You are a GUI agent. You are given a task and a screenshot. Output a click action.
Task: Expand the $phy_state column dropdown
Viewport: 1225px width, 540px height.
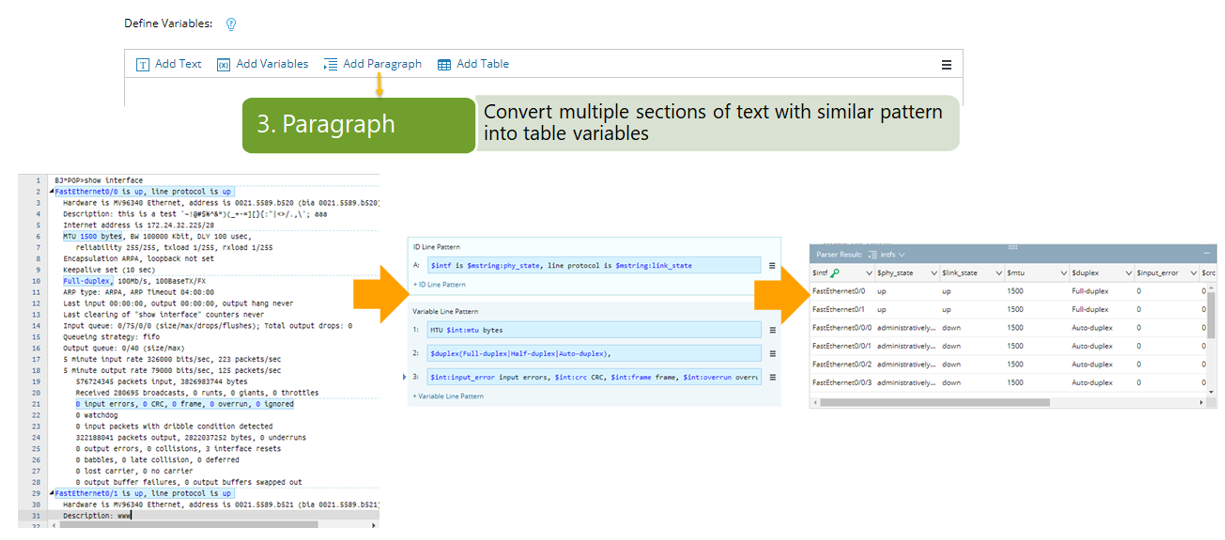click(x=933, y=273)
